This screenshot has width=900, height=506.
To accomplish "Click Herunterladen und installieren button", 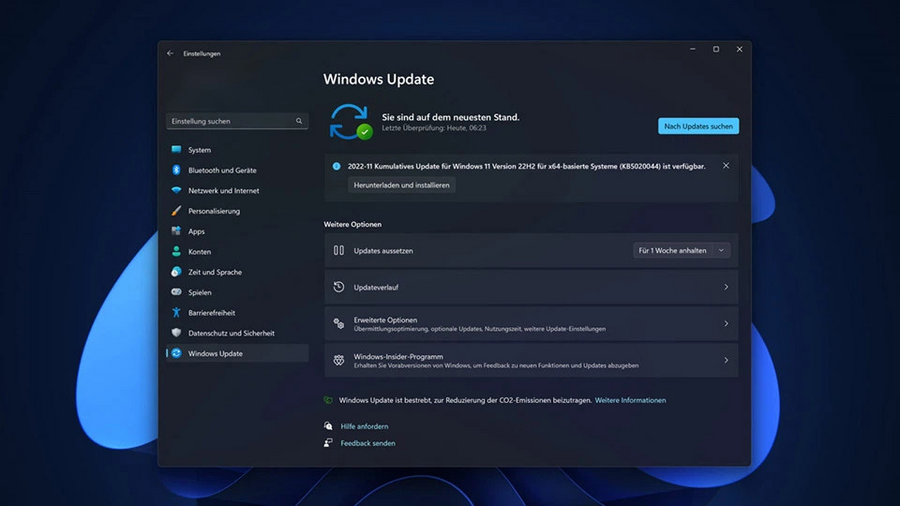I will coord(401,185).
